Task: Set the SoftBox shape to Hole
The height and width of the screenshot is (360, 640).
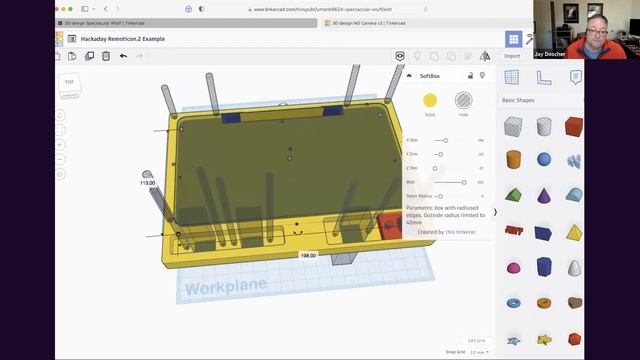Action: tap(463, 100)
